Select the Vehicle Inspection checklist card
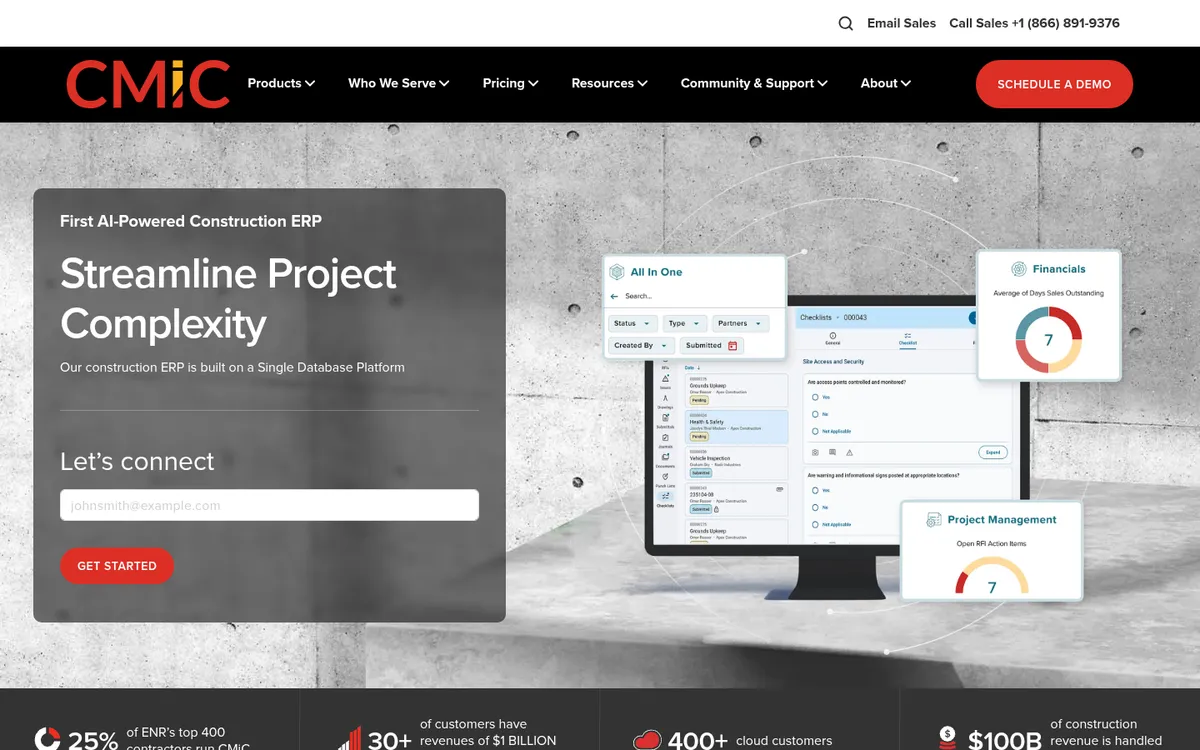 (737, 463)
